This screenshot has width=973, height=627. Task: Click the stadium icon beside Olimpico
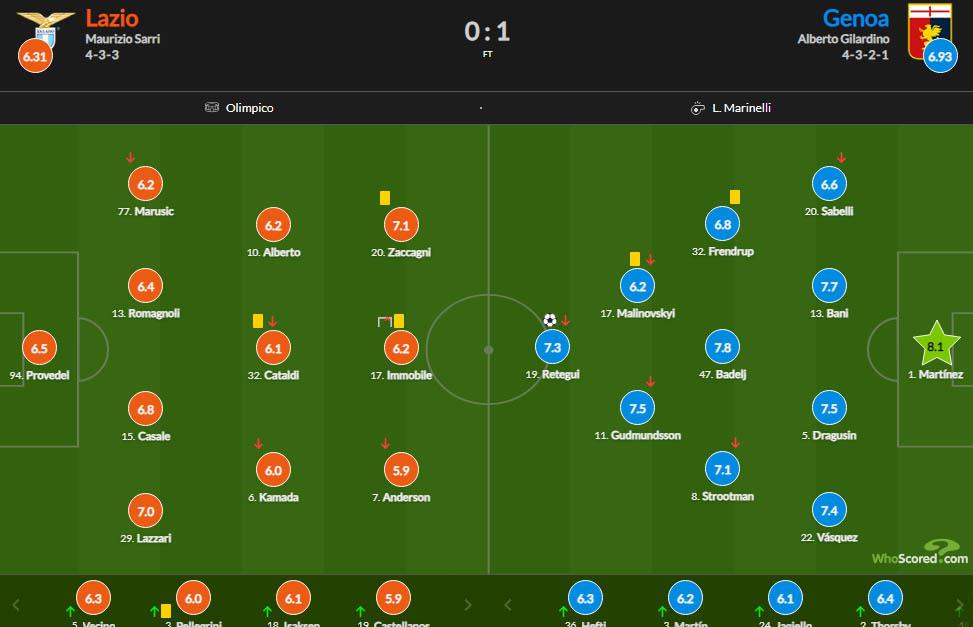click(x=211, y=108)
